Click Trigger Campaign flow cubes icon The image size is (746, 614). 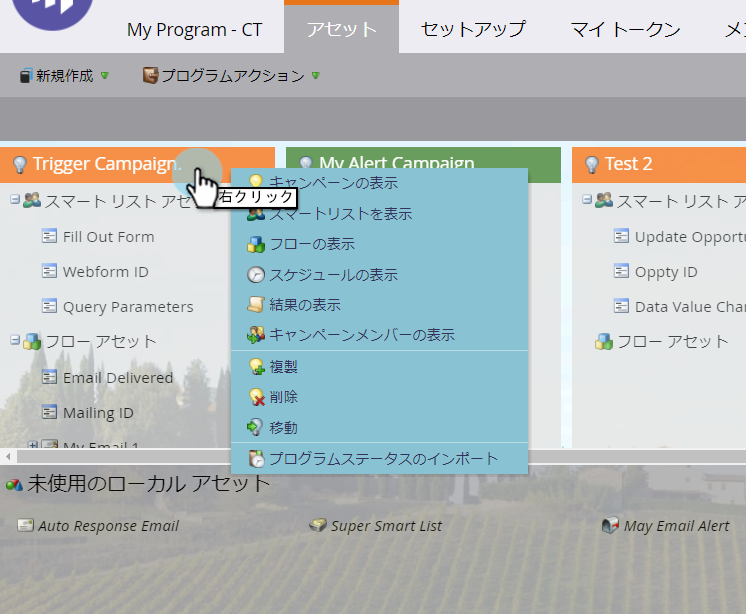32,341
